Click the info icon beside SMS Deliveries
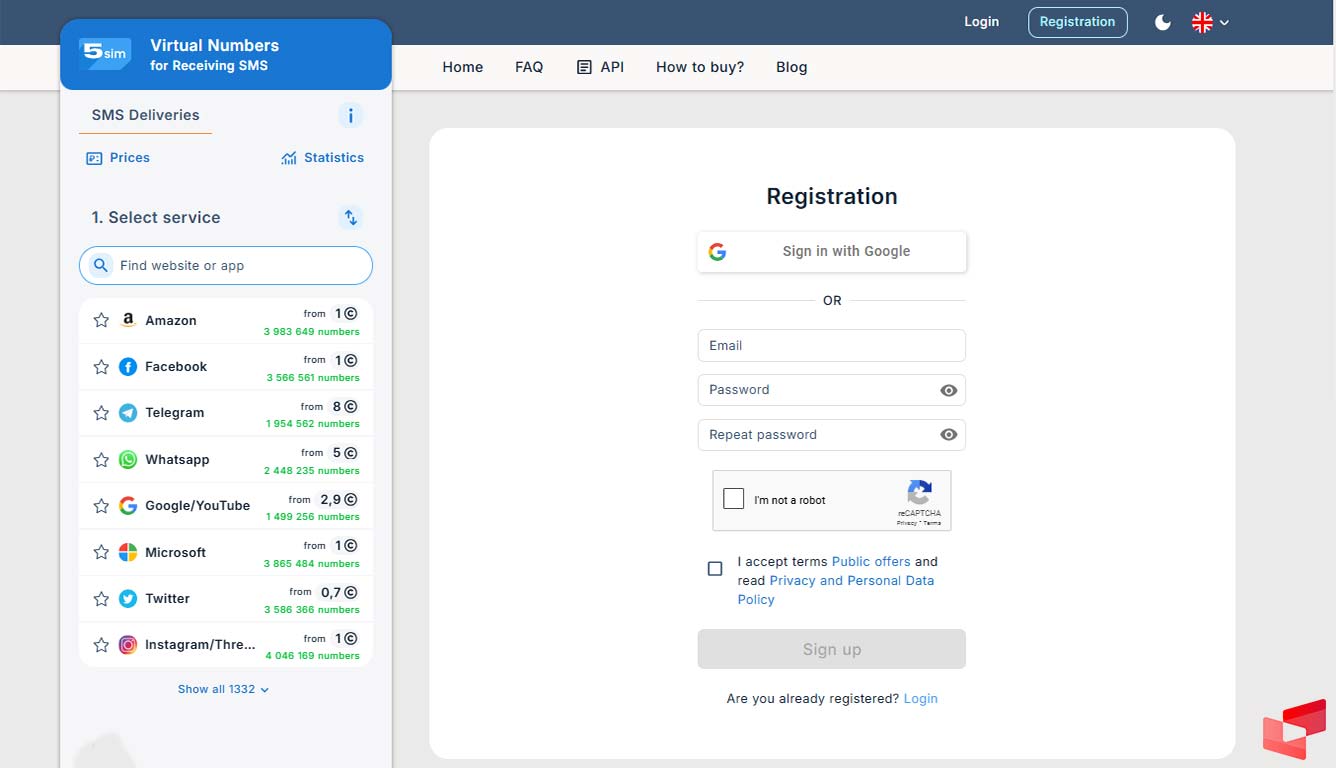Viewport: 1336px width, 768px height. click(350, 116)
